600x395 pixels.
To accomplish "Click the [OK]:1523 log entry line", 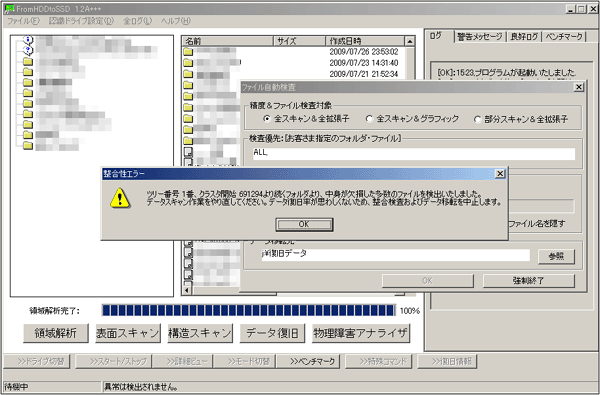I will pyautogui.click(x=507, y=72).
